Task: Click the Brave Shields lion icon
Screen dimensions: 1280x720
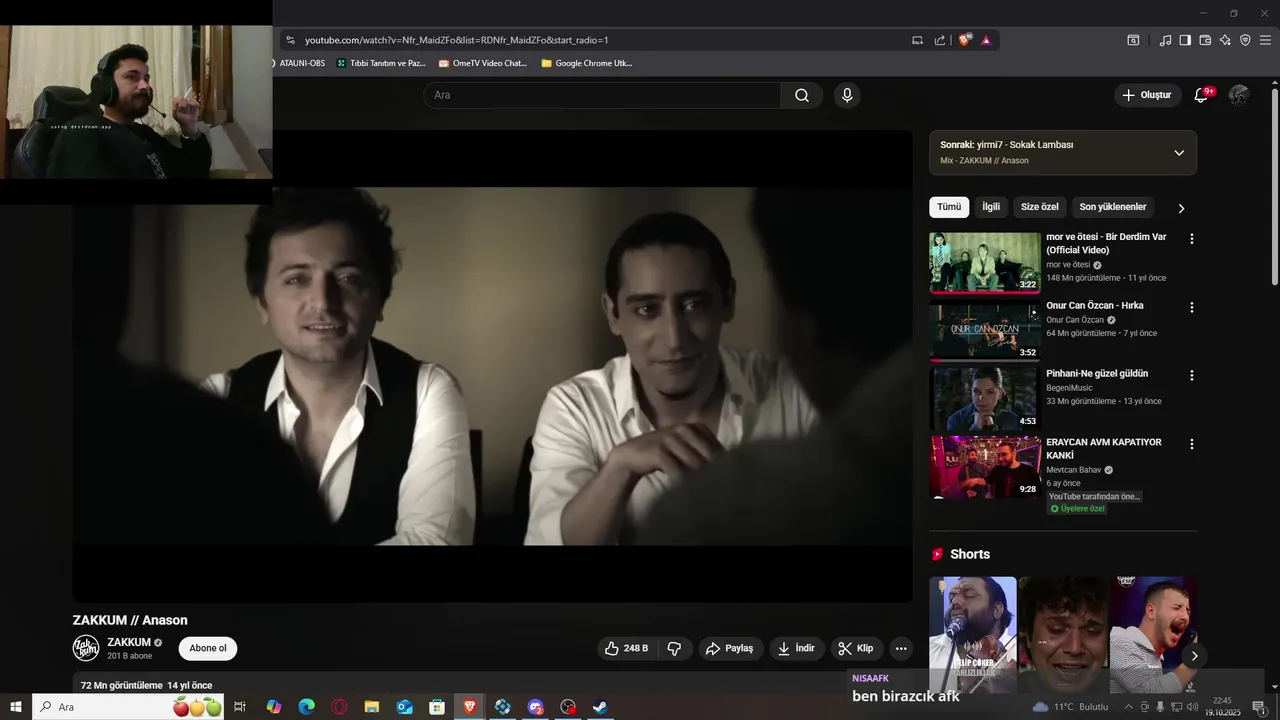Action: tap(965, 40)
